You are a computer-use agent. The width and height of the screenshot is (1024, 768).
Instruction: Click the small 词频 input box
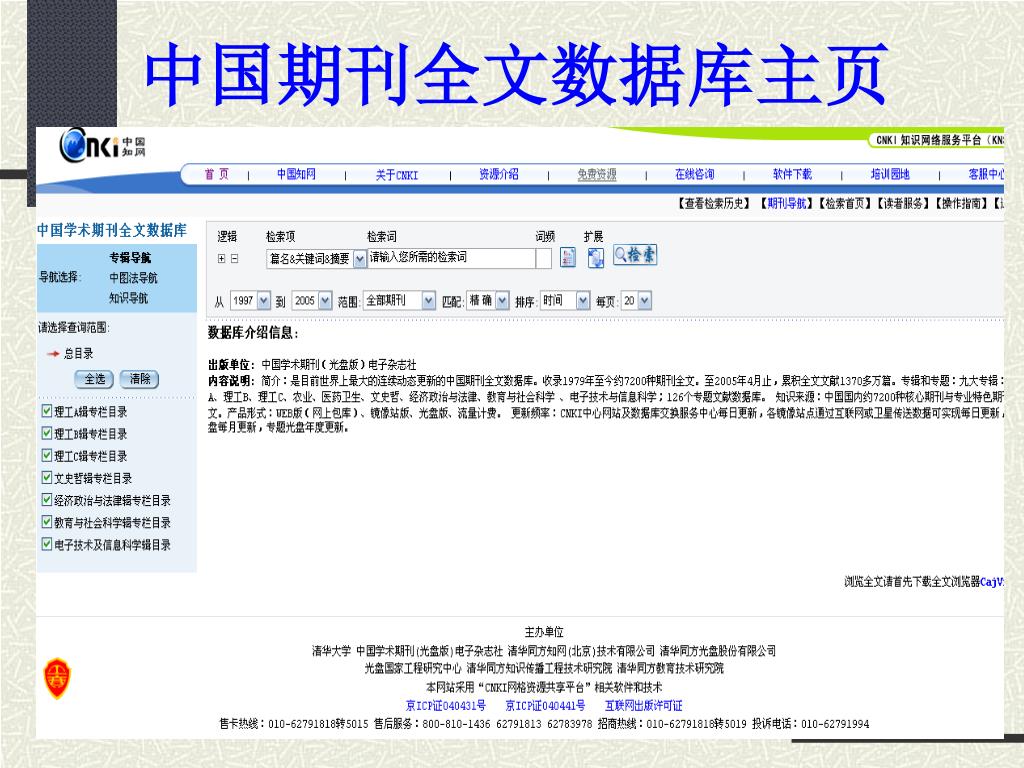coord(543,259)
